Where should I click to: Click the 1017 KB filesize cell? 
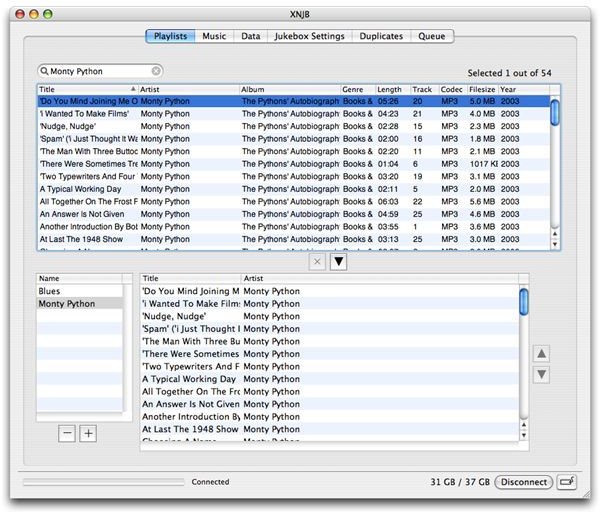[484, 164]
